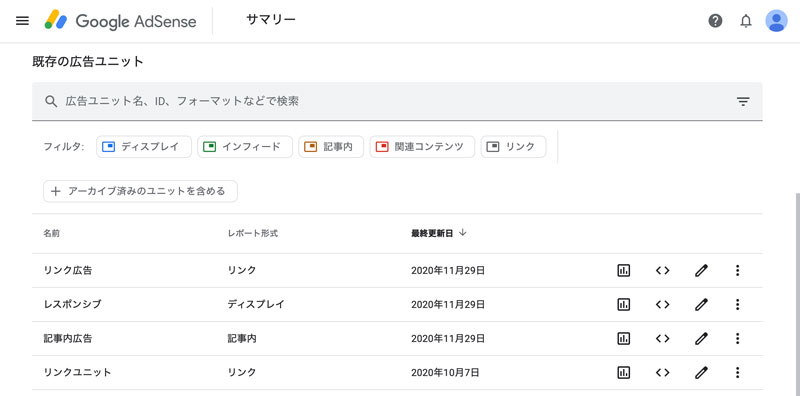Click the 名前 column header

click(52, 234)
